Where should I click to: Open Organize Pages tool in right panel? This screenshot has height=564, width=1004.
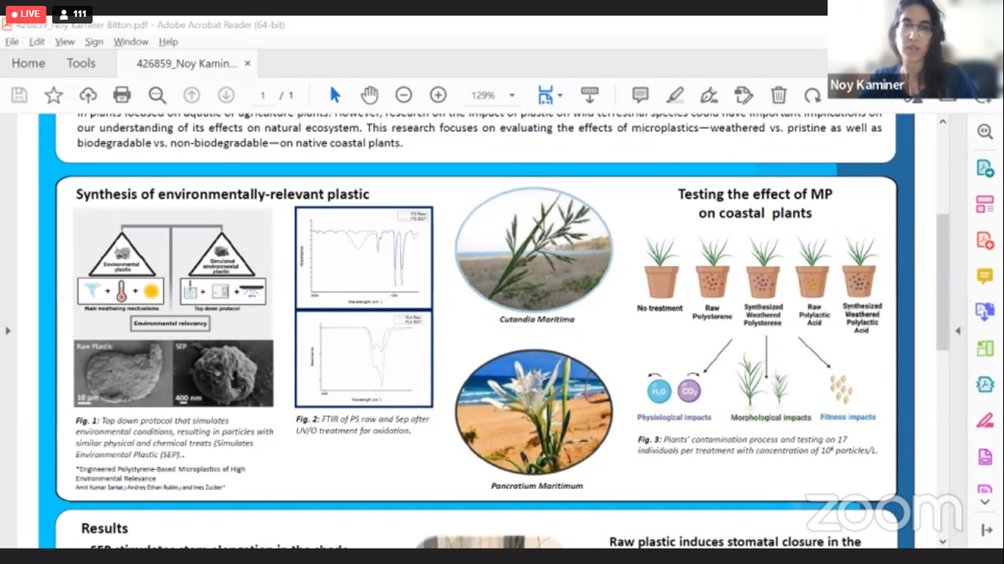point(985,204)
